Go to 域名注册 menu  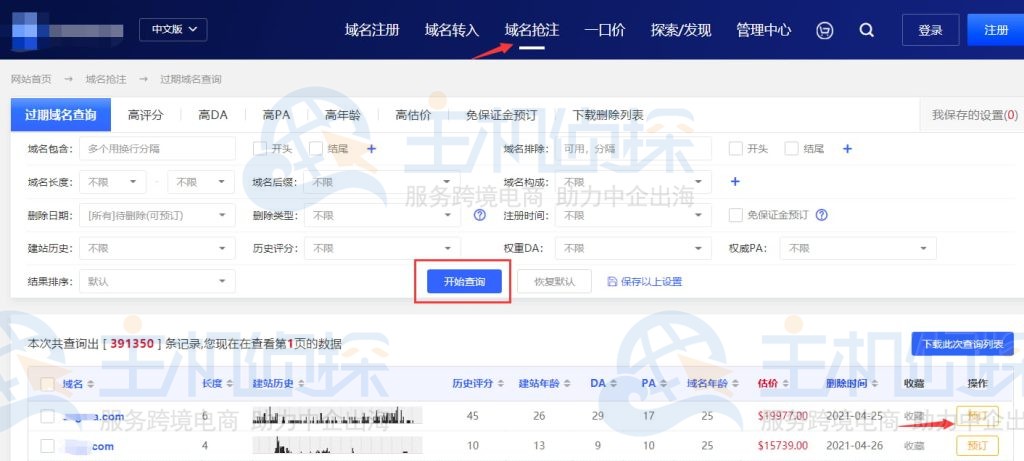click(372, 30)
